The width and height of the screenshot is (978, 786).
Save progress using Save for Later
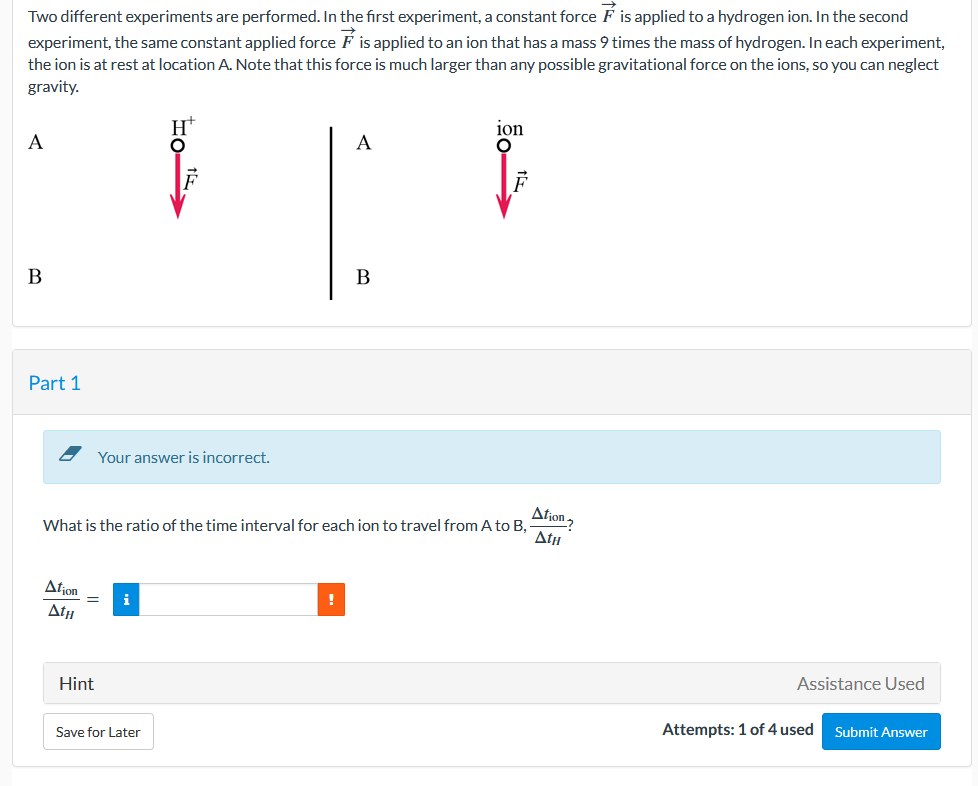pyautogui.click(x=97, y=731)
